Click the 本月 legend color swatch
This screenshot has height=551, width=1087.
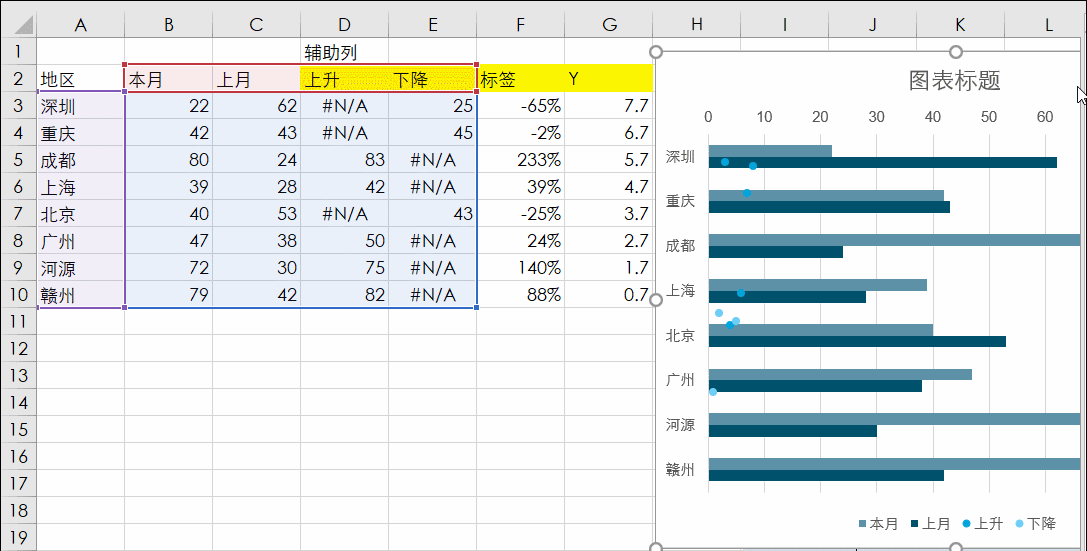pyautogui.click(x=863, y=524)
